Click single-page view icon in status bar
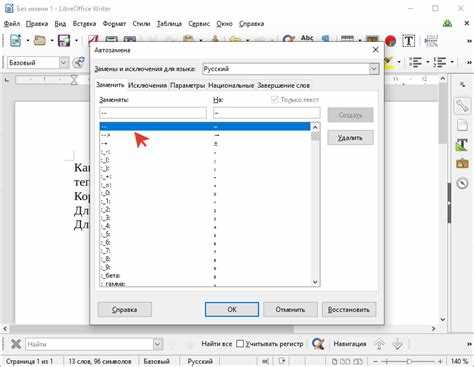Screen dimensions: 474x367 [334, 361]
